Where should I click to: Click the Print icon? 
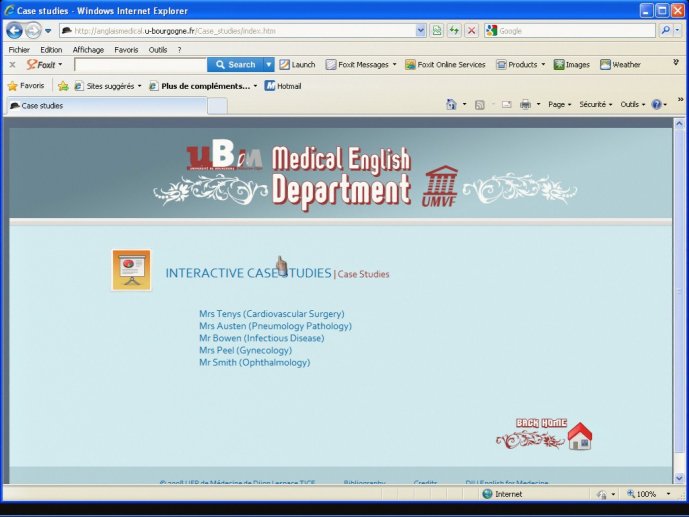coord(525,105)
